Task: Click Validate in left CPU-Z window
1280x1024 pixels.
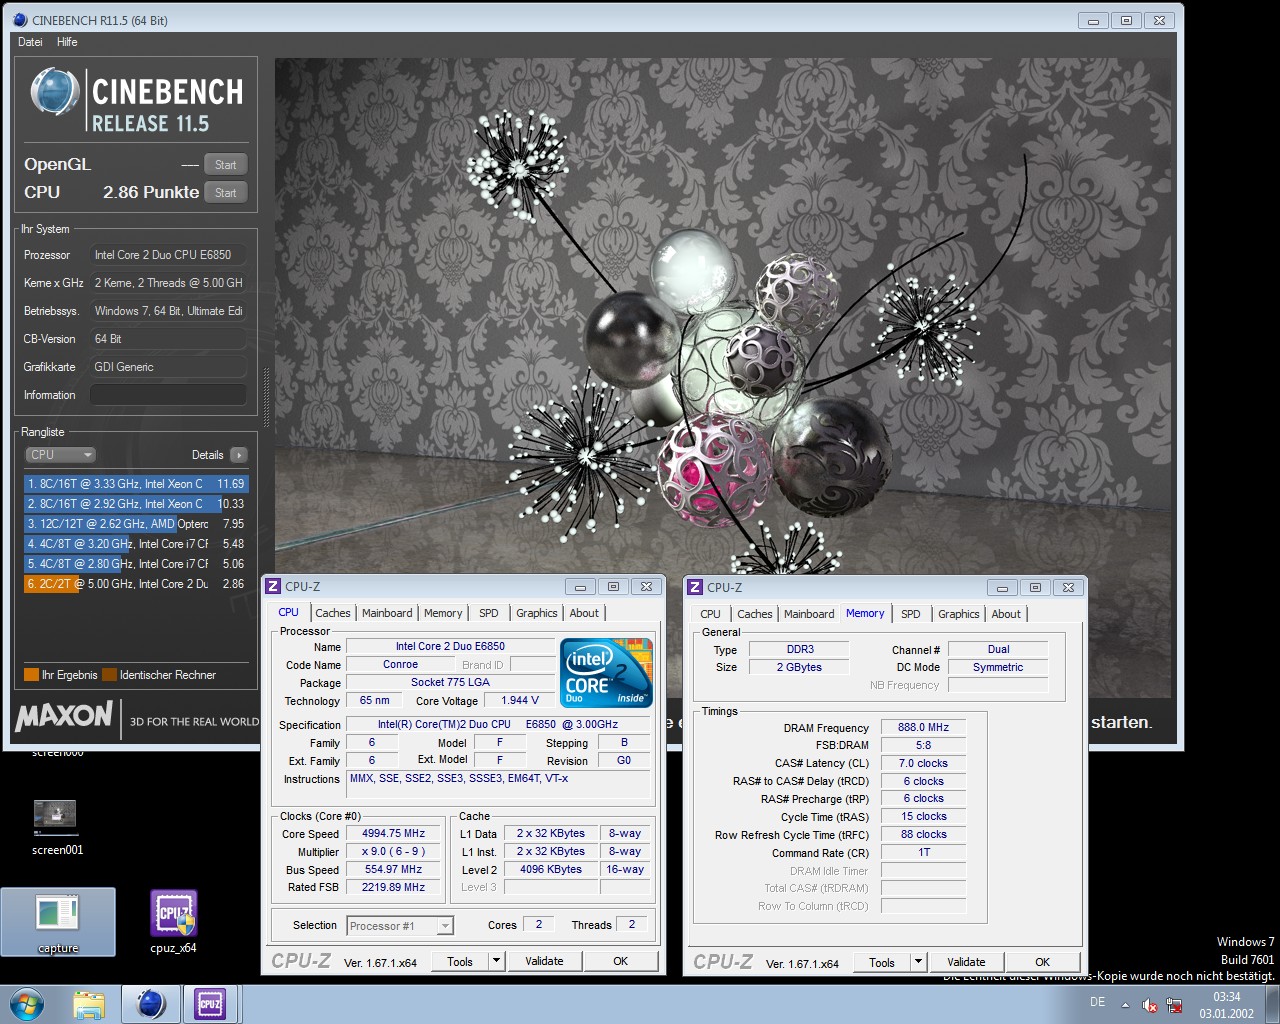Action: 544,961
